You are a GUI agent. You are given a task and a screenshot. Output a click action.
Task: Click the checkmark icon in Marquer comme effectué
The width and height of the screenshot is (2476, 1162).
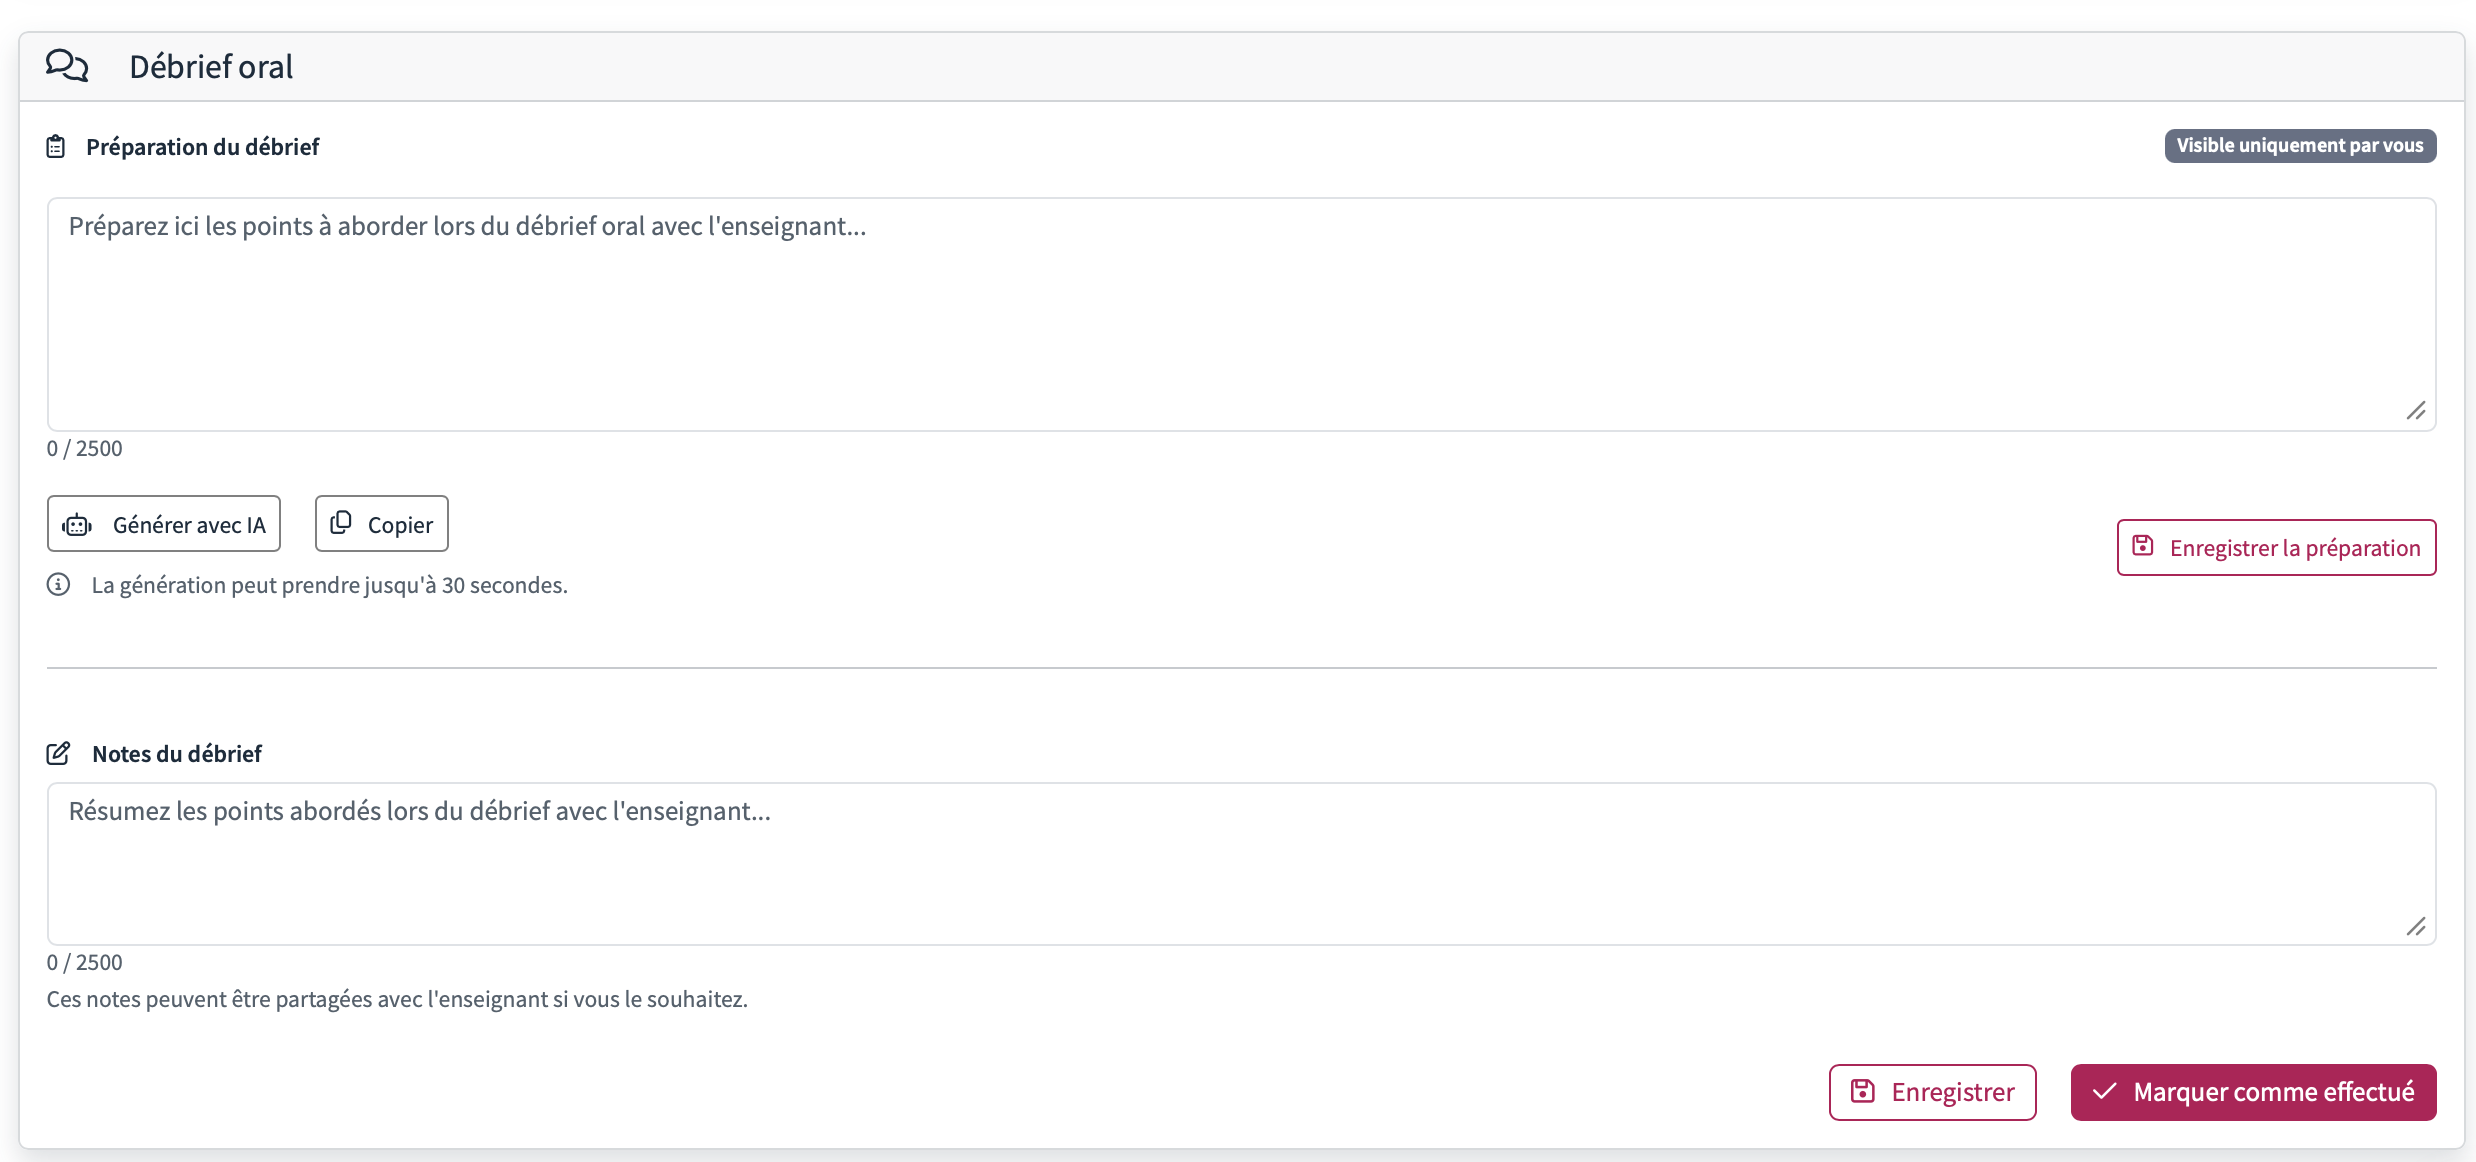pos(2104,1091)
